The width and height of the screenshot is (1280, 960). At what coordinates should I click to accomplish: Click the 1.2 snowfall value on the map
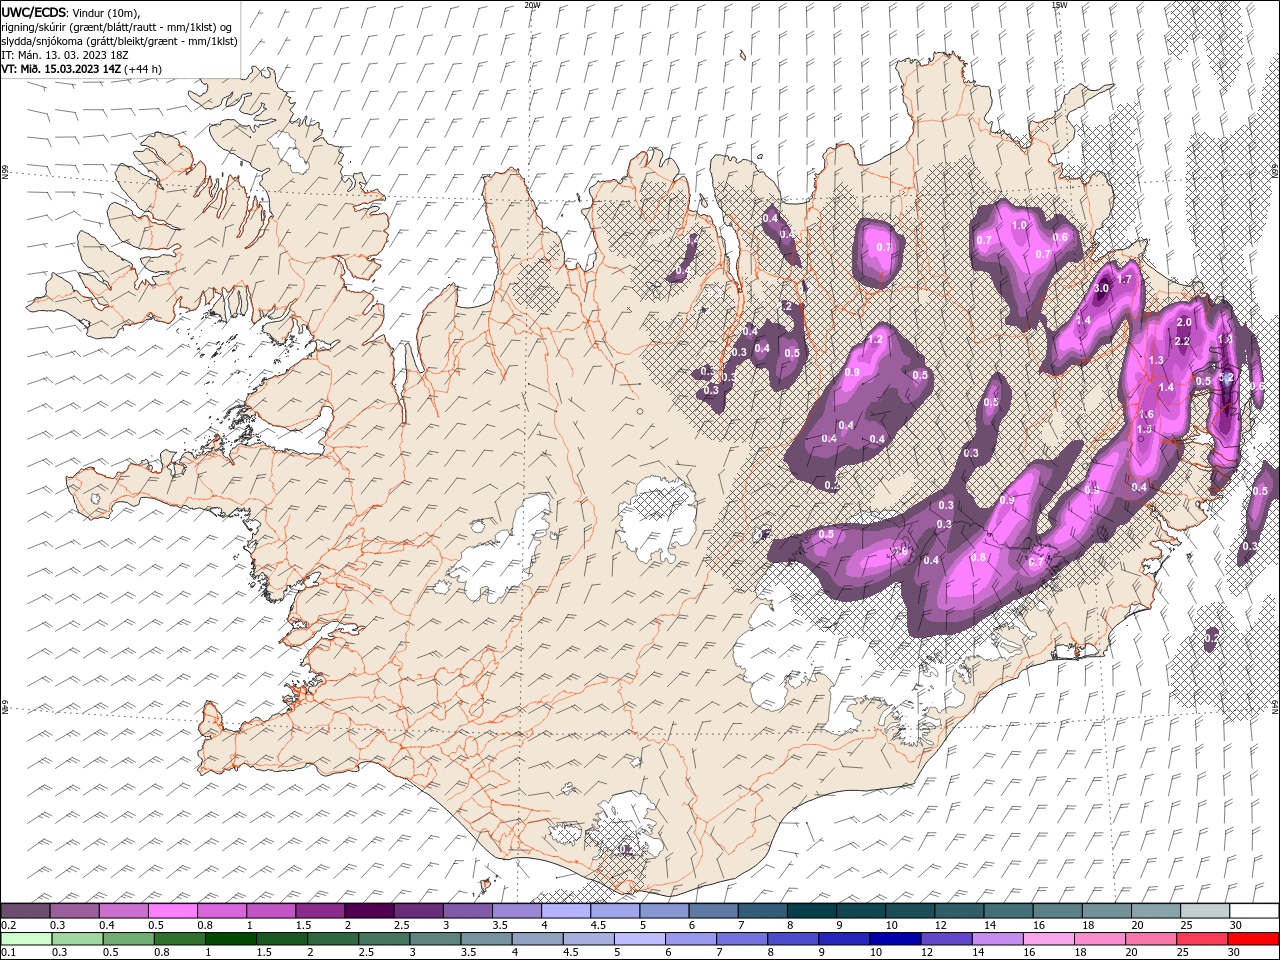tap(876, 341)
